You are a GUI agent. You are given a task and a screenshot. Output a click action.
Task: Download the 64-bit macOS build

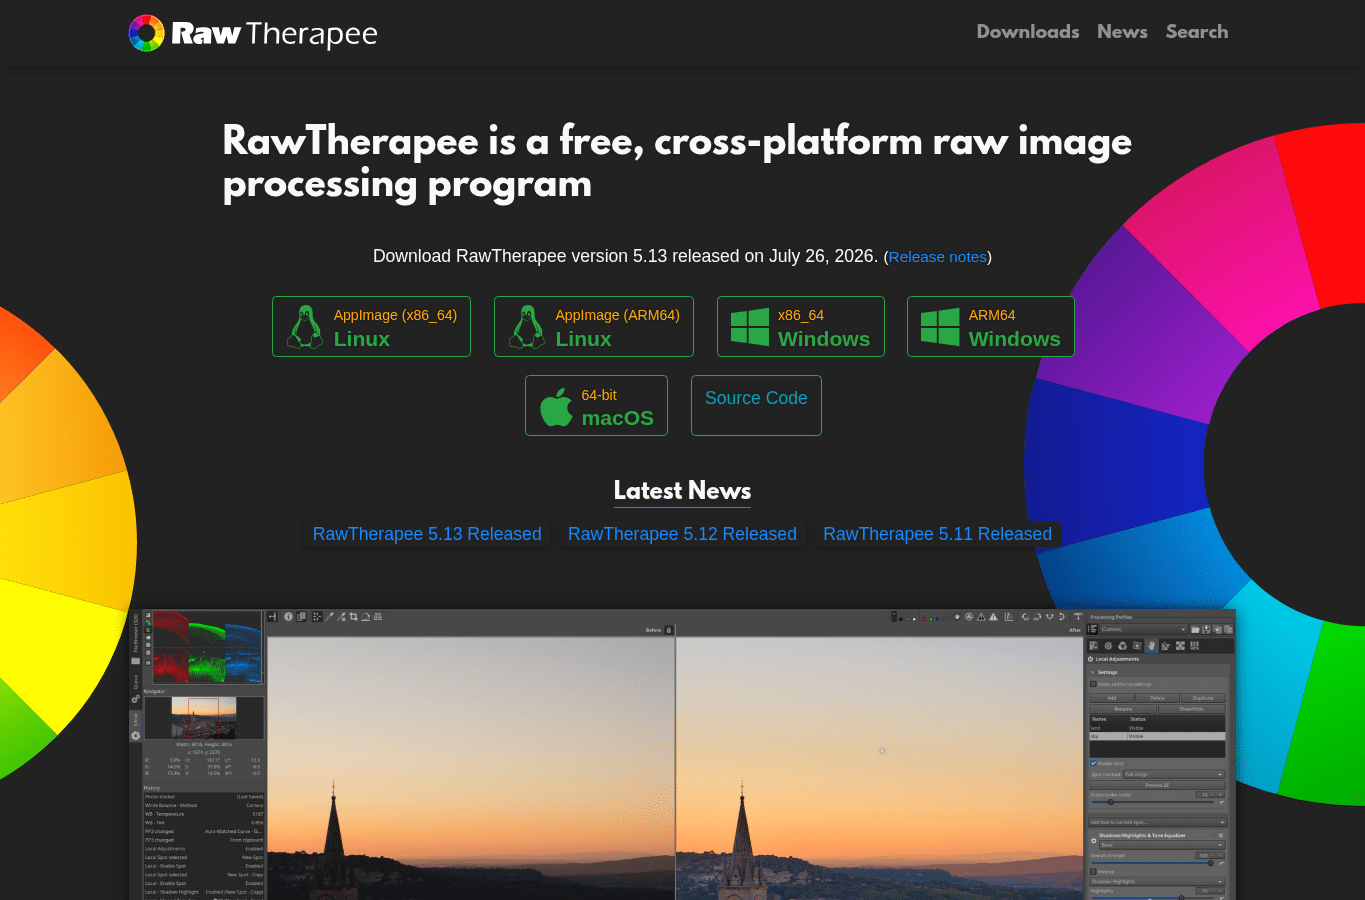[596, 406]
